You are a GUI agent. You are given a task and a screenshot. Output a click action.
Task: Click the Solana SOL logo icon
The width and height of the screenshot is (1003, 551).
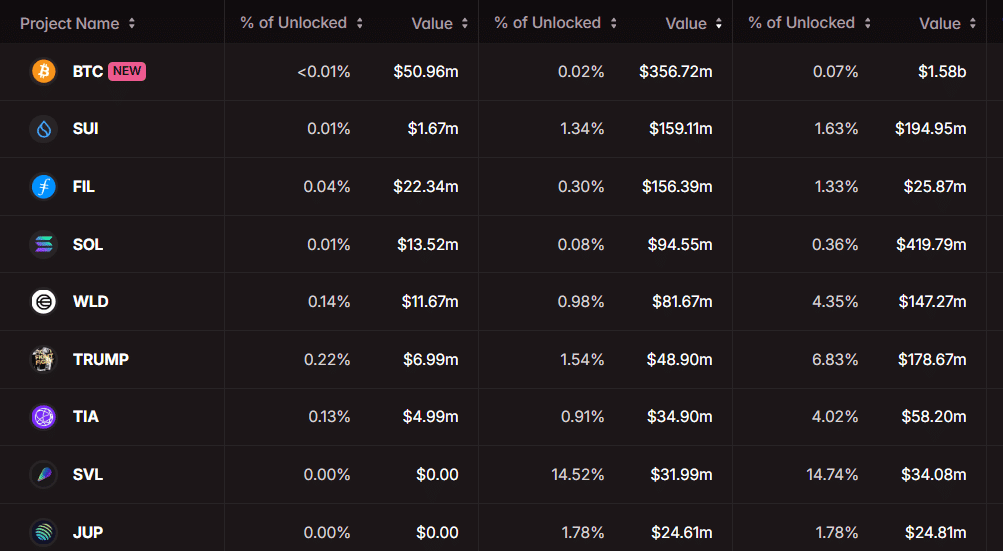(x=44, y=244)
